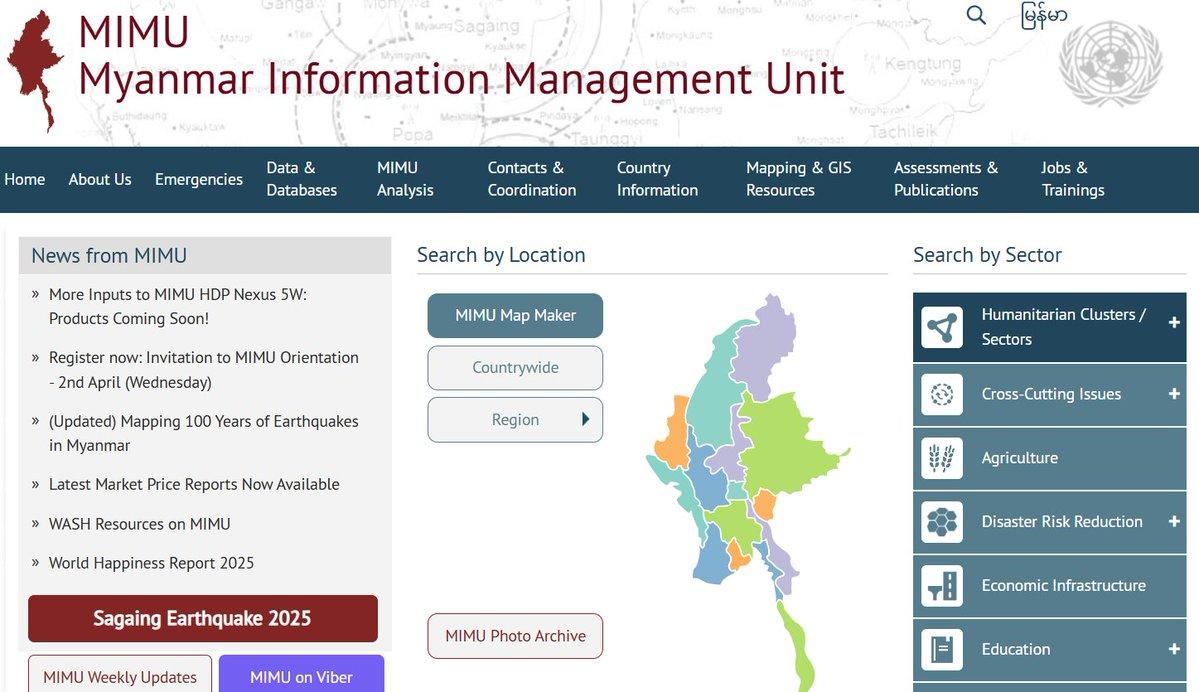Select Countrywide button

click(515, 368)
